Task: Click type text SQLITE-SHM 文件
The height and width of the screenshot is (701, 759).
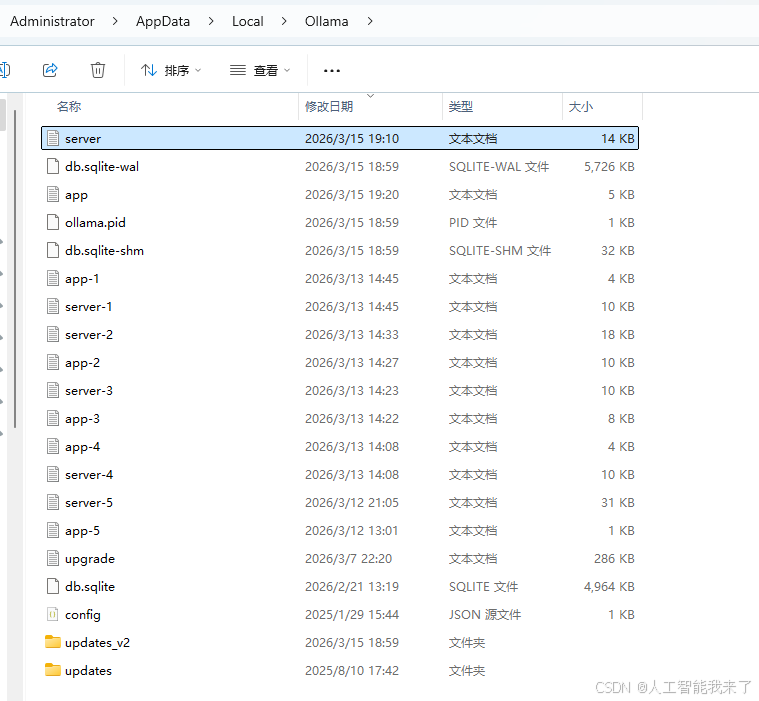Action: 500,251
